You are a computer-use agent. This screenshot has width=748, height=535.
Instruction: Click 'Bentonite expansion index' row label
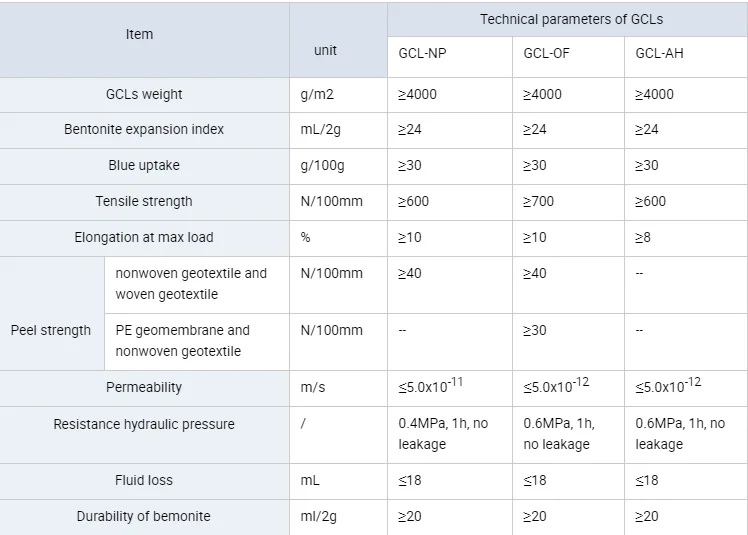coord(144,130)
